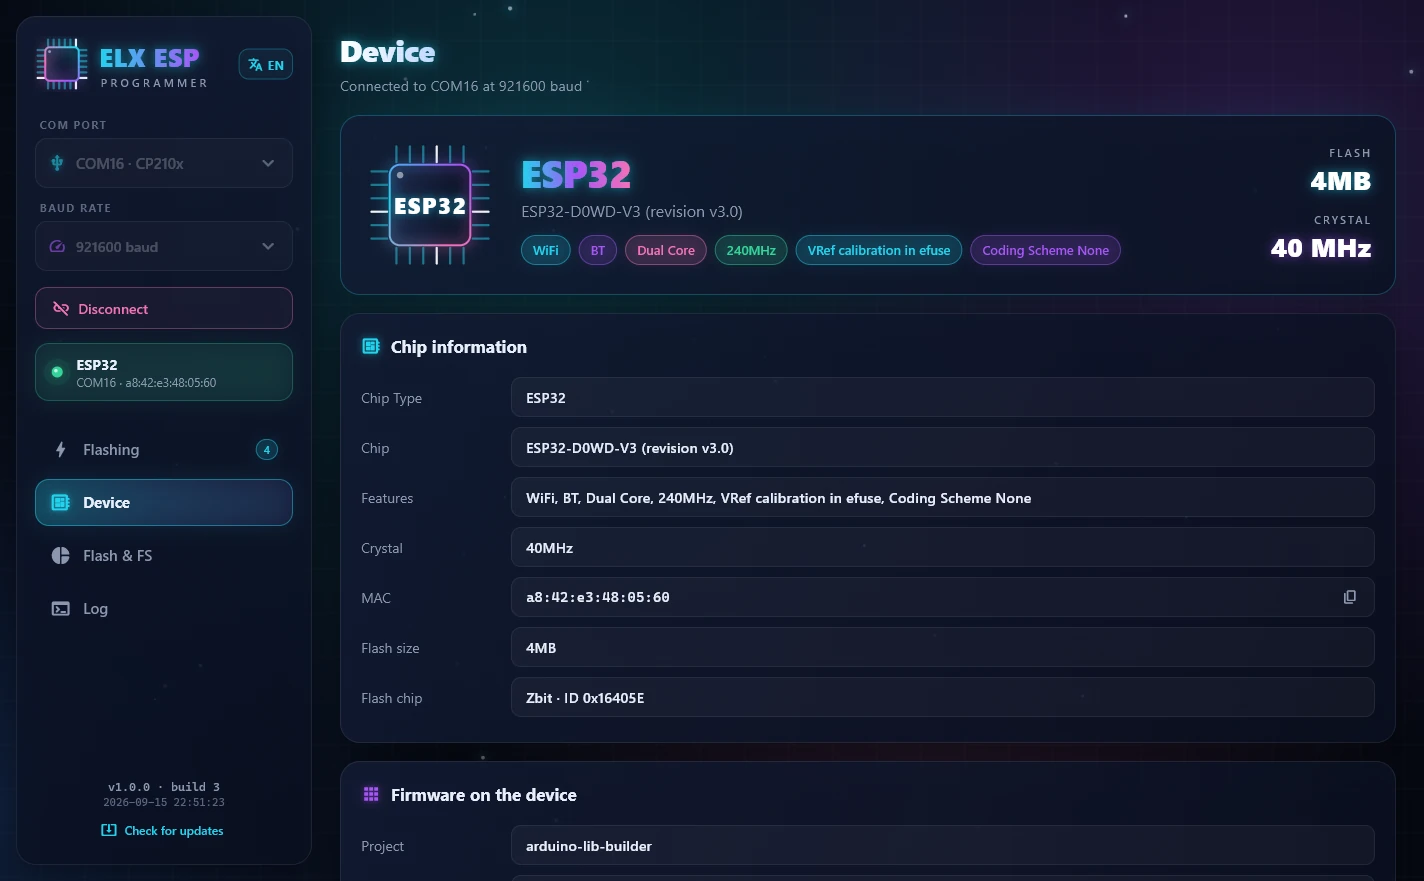Click the Device page title
The width and height of the screenshot is (1424, 881).
388,52
